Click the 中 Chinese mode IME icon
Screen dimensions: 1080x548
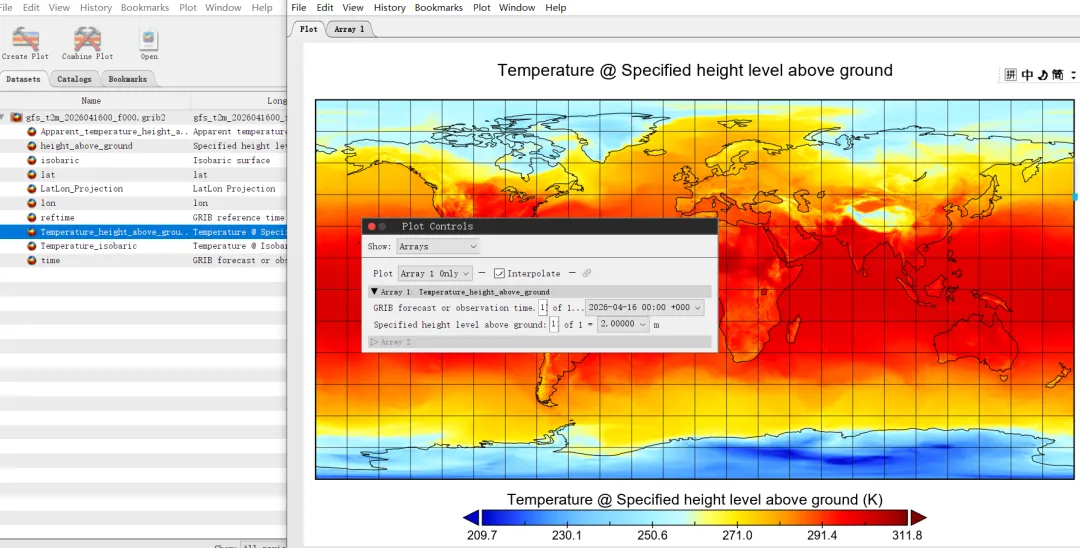1027,75
